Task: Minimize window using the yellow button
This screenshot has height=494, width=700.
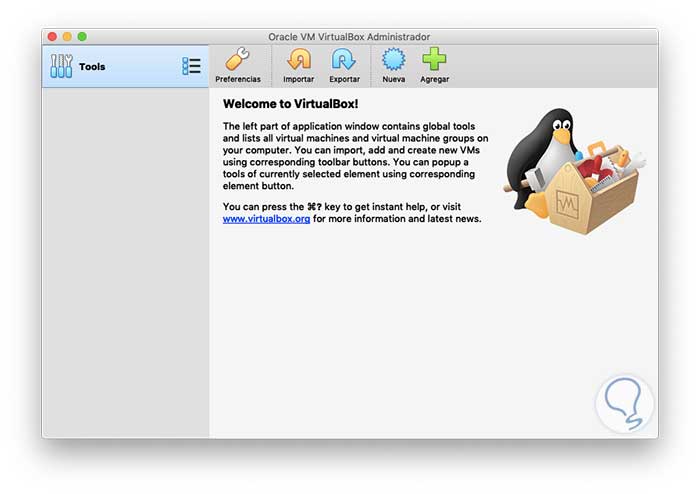Action: coord(67,37)
